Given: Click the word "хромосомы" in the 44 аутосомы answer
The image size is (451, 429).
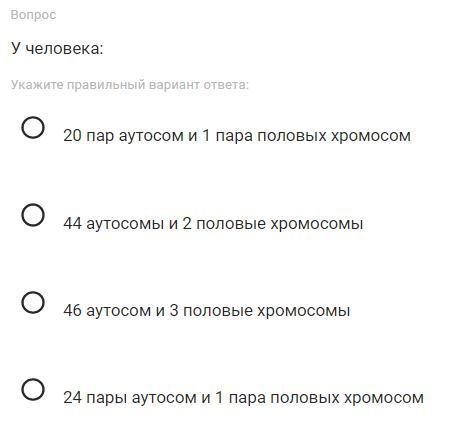Looking at the screenshot, I should [x=317, y=224].
